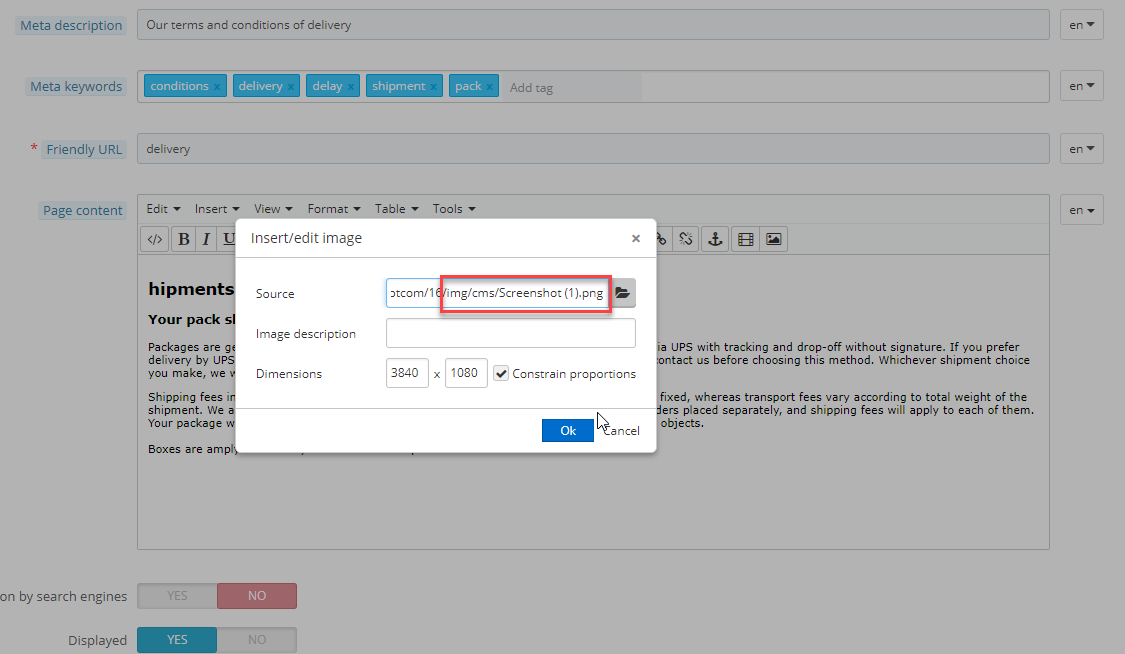Cancel the Insert/edit image dialog
The width and height of the screenshot is (1125, 654).
click(621, 430)
